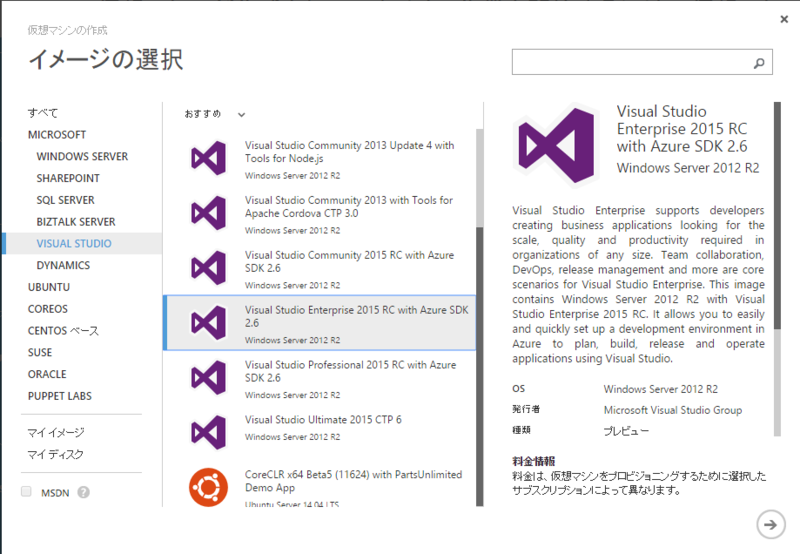Click the Ubuntu CoreCLR image icon
The image size is (800, 554).
pos(208,487)
